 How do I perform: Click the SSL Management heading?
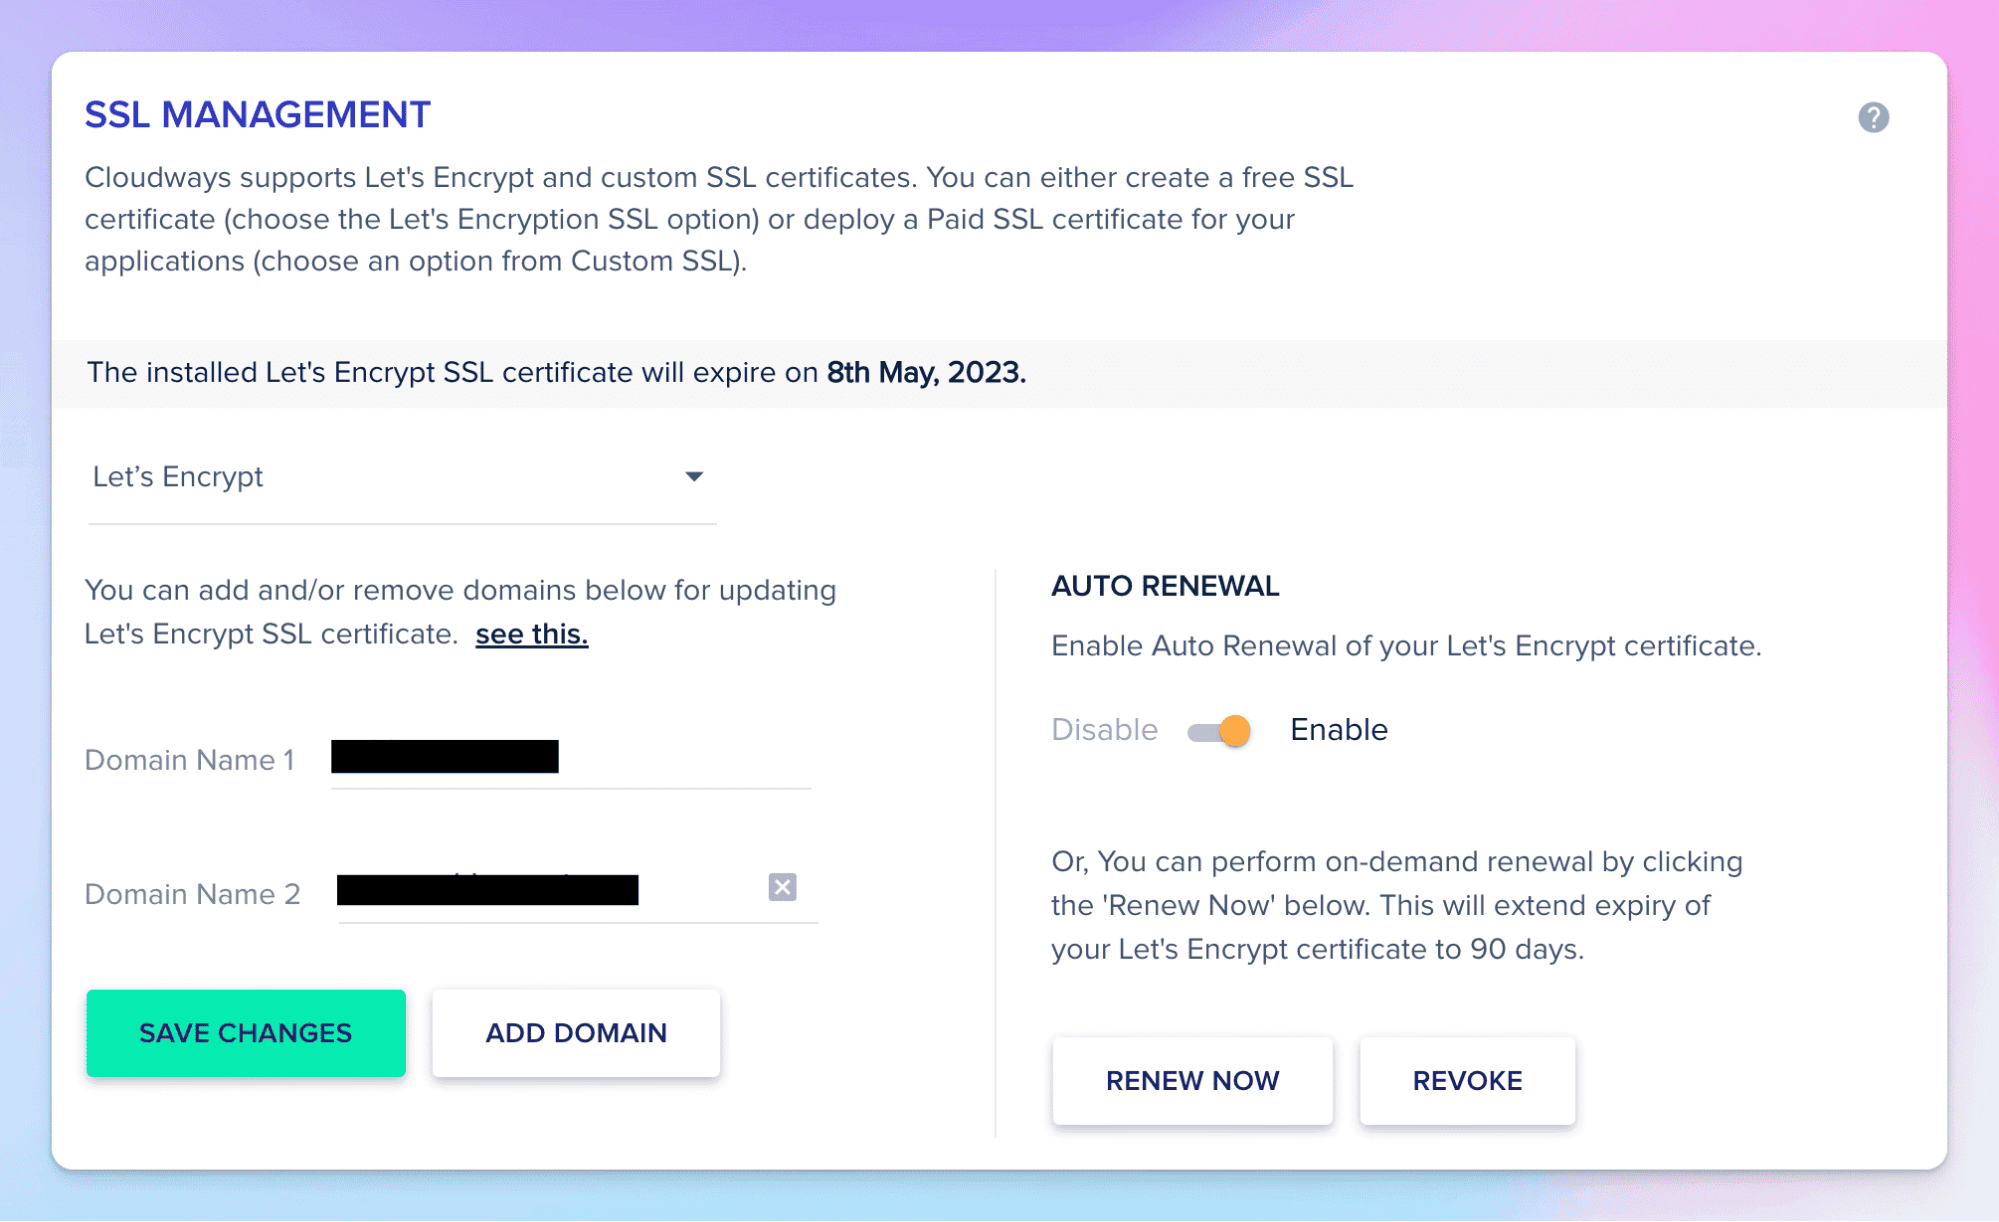click(257, 115)
